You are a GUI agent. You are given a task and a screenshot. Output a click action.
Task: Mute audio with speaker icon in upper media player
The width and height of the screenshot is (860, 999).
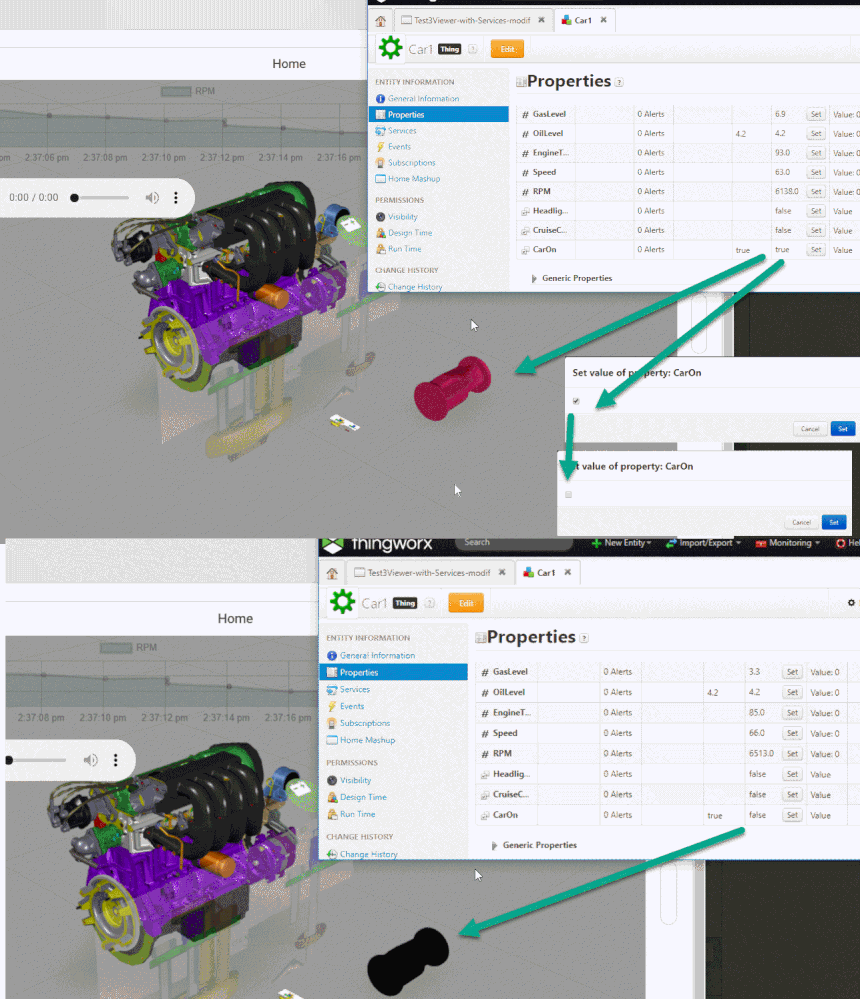click(152, 198)
